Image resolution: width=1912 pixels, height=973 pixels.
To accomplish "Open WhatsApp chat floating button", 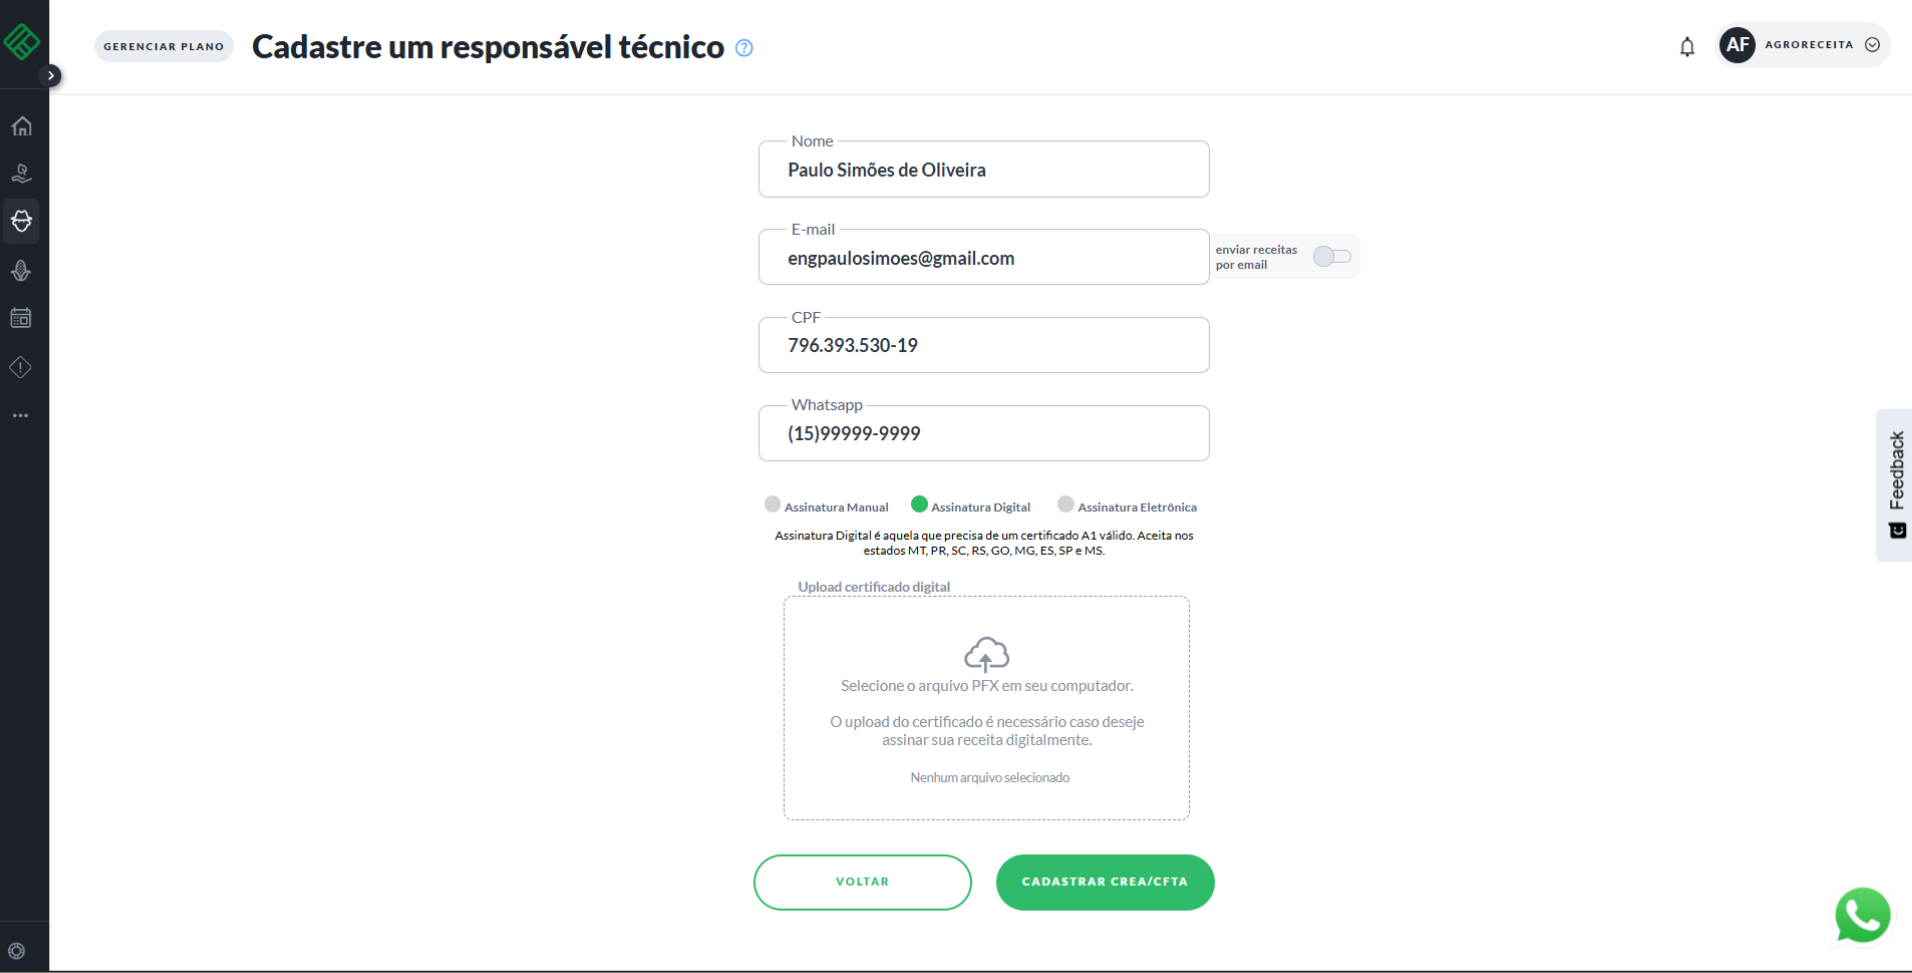I will [1862, 915].
